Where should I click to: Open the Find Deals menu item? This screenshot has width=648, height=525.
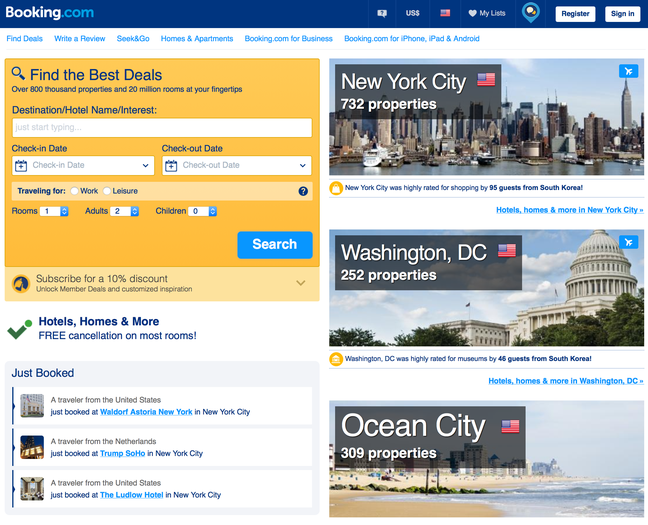[24, 38]
